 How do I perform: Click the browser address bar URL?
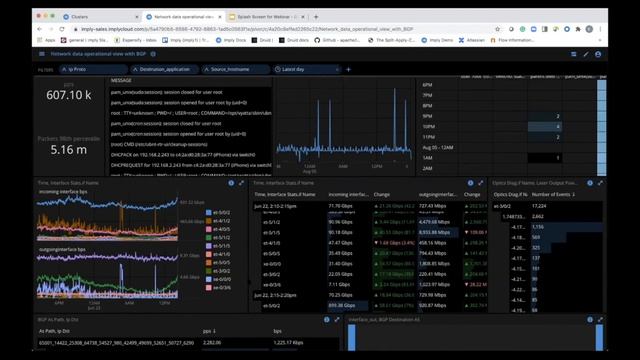247,29
